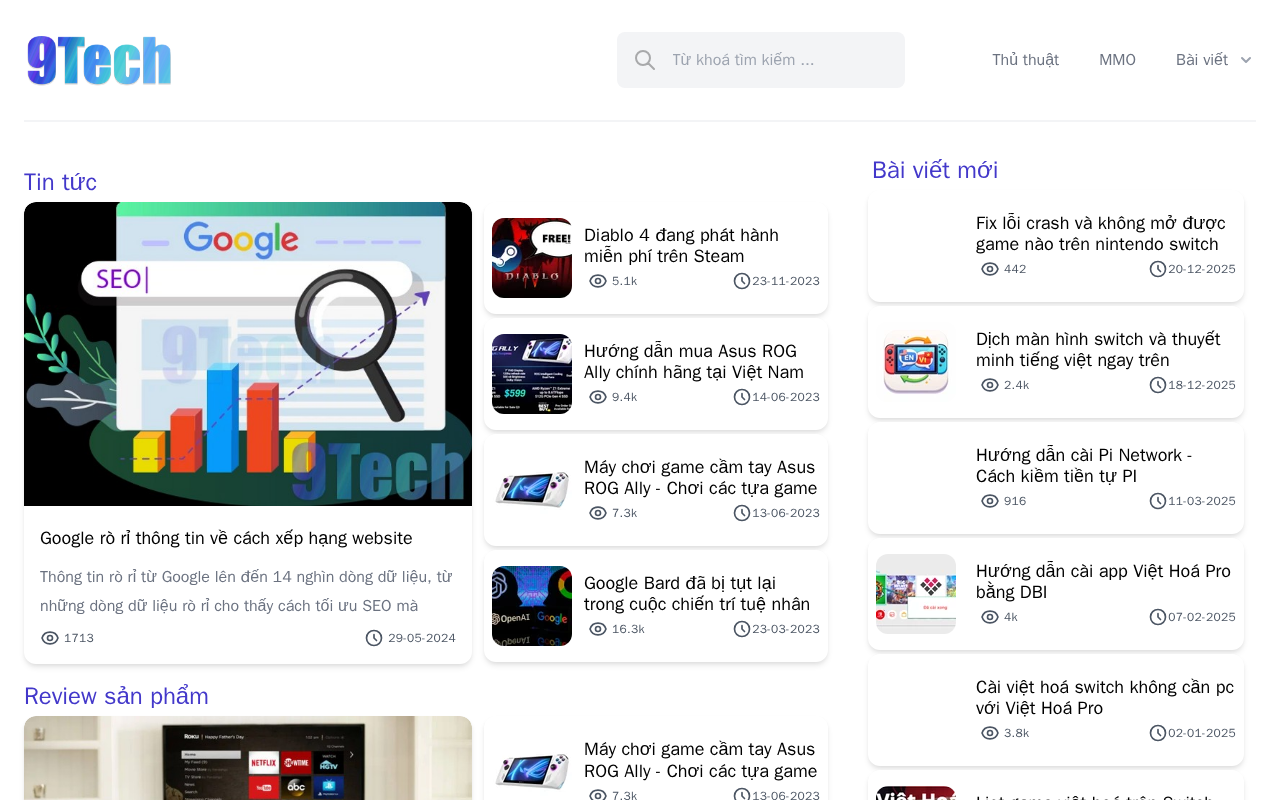The height and width of the screenshot is (800, 1280).
Task: Click the eye icon beside 16.3k views
Action: [598, 629]
